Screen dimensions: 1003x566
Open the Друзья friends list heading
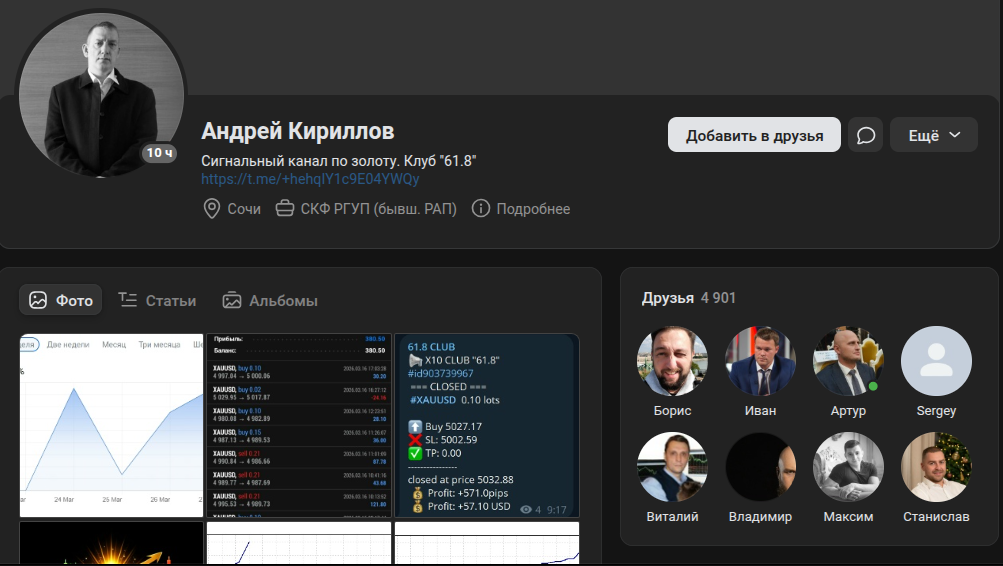coord(668,298)
